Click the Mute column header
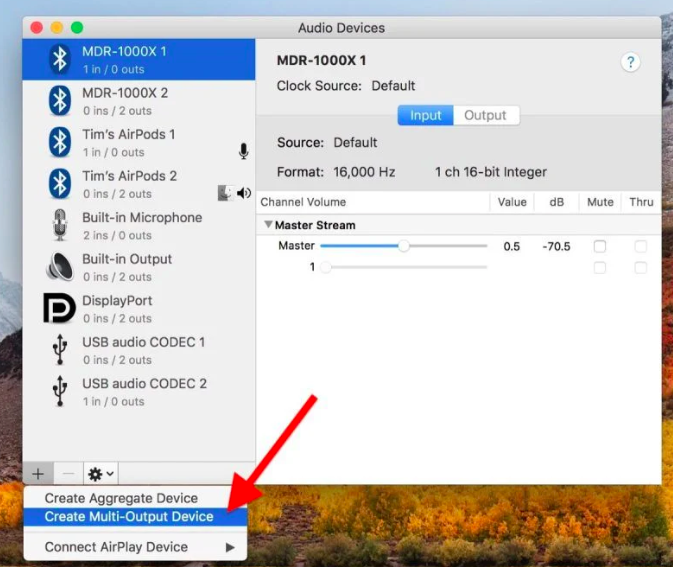The image size is (673, 567). point(600,202)
